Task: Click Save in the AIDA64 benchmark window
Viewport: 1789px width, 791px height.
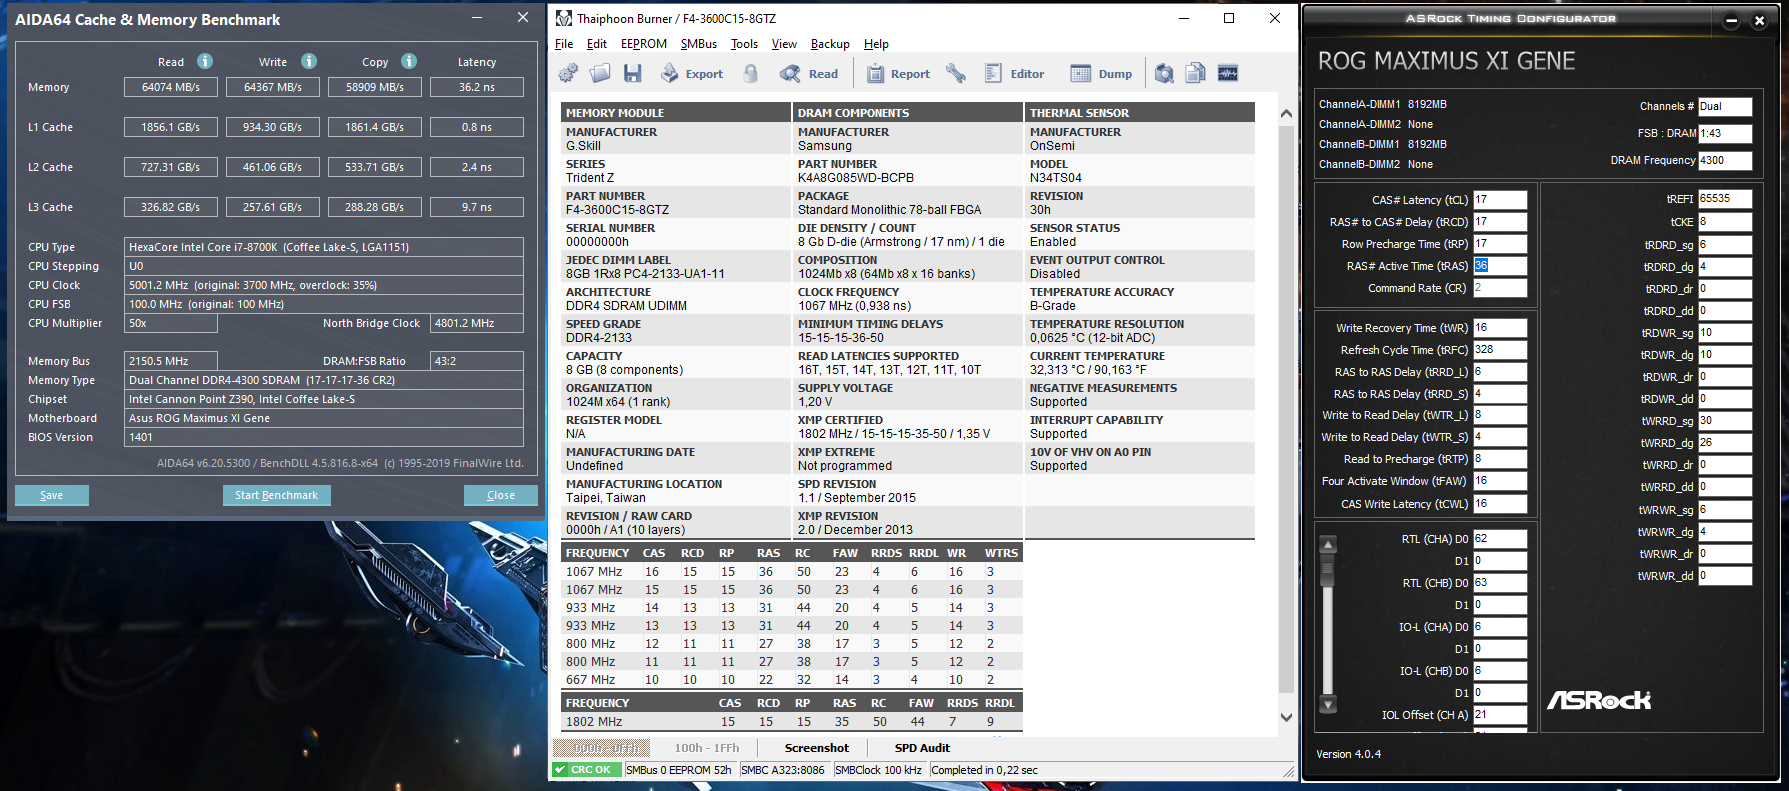Action: pos(52,495)
